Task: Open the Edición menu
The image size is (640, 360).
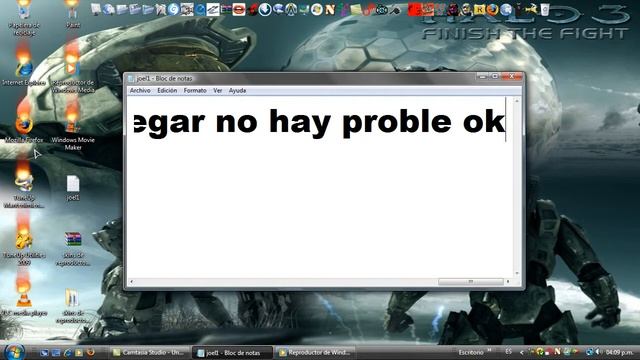Action: click(167, 91)
